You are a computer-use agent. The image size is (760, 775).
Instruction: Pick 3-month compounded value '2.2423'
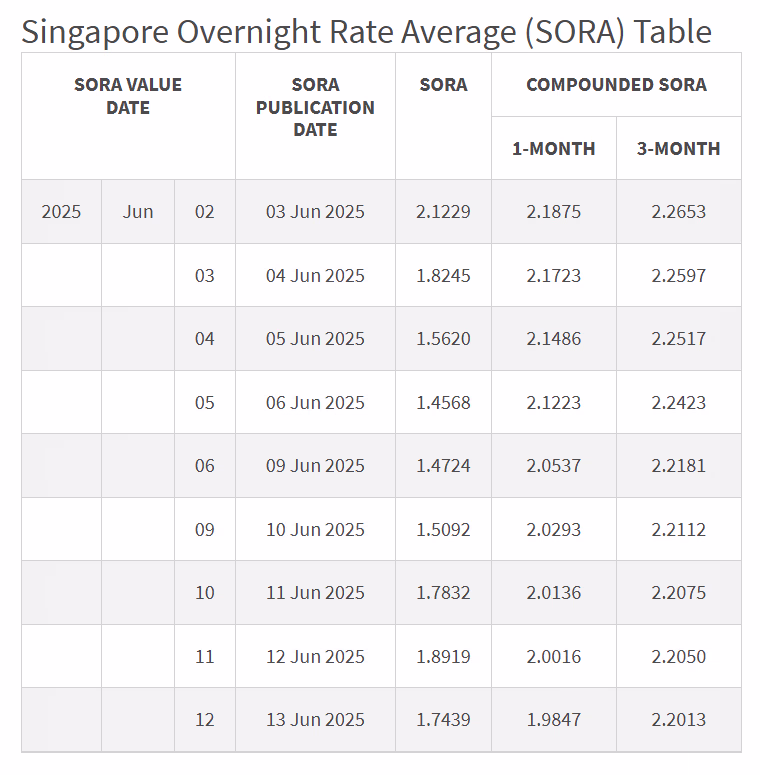[678, 402]
